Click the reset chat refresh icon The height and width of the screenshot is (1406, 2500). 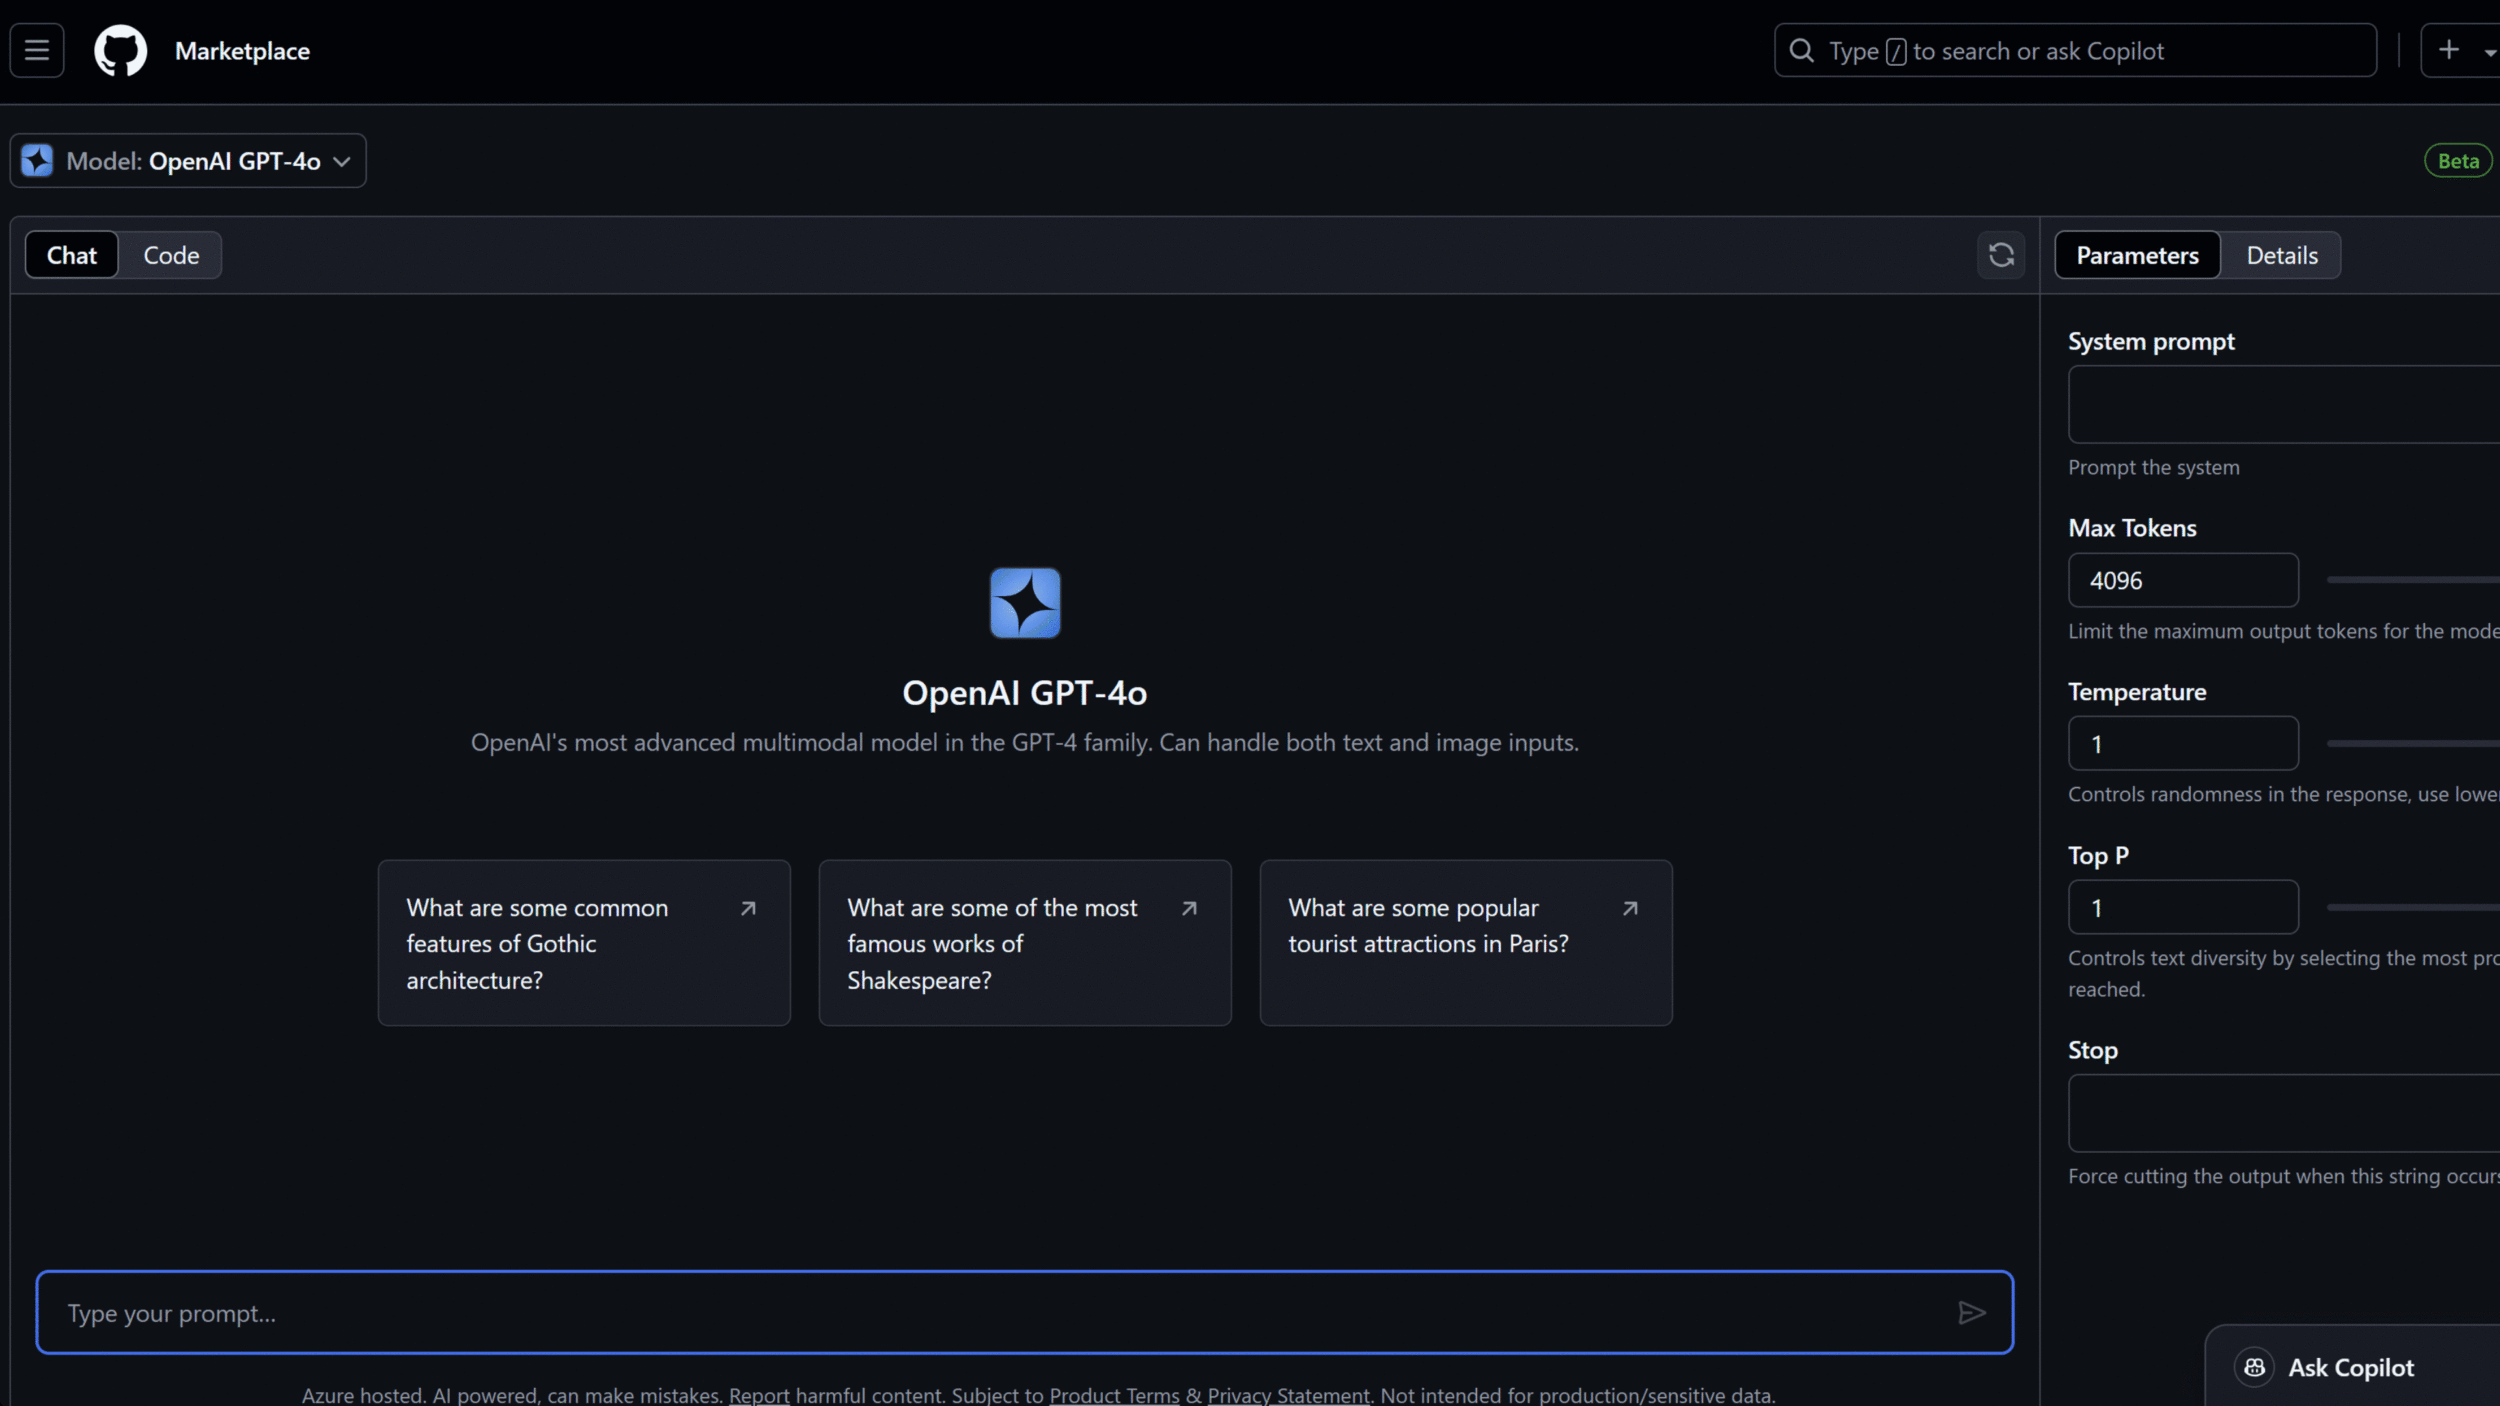tap(2001, 255)
